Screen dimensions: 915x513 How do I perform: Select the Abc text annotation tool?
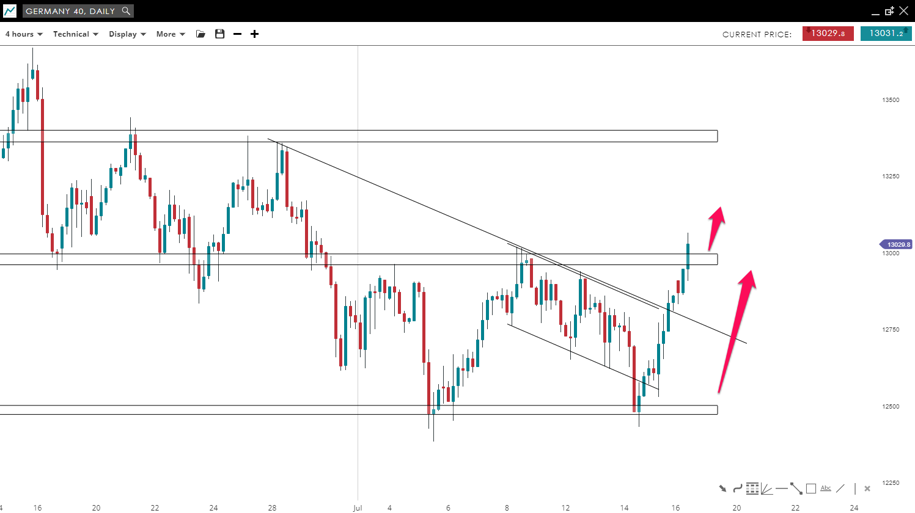[x=826, y=489]
